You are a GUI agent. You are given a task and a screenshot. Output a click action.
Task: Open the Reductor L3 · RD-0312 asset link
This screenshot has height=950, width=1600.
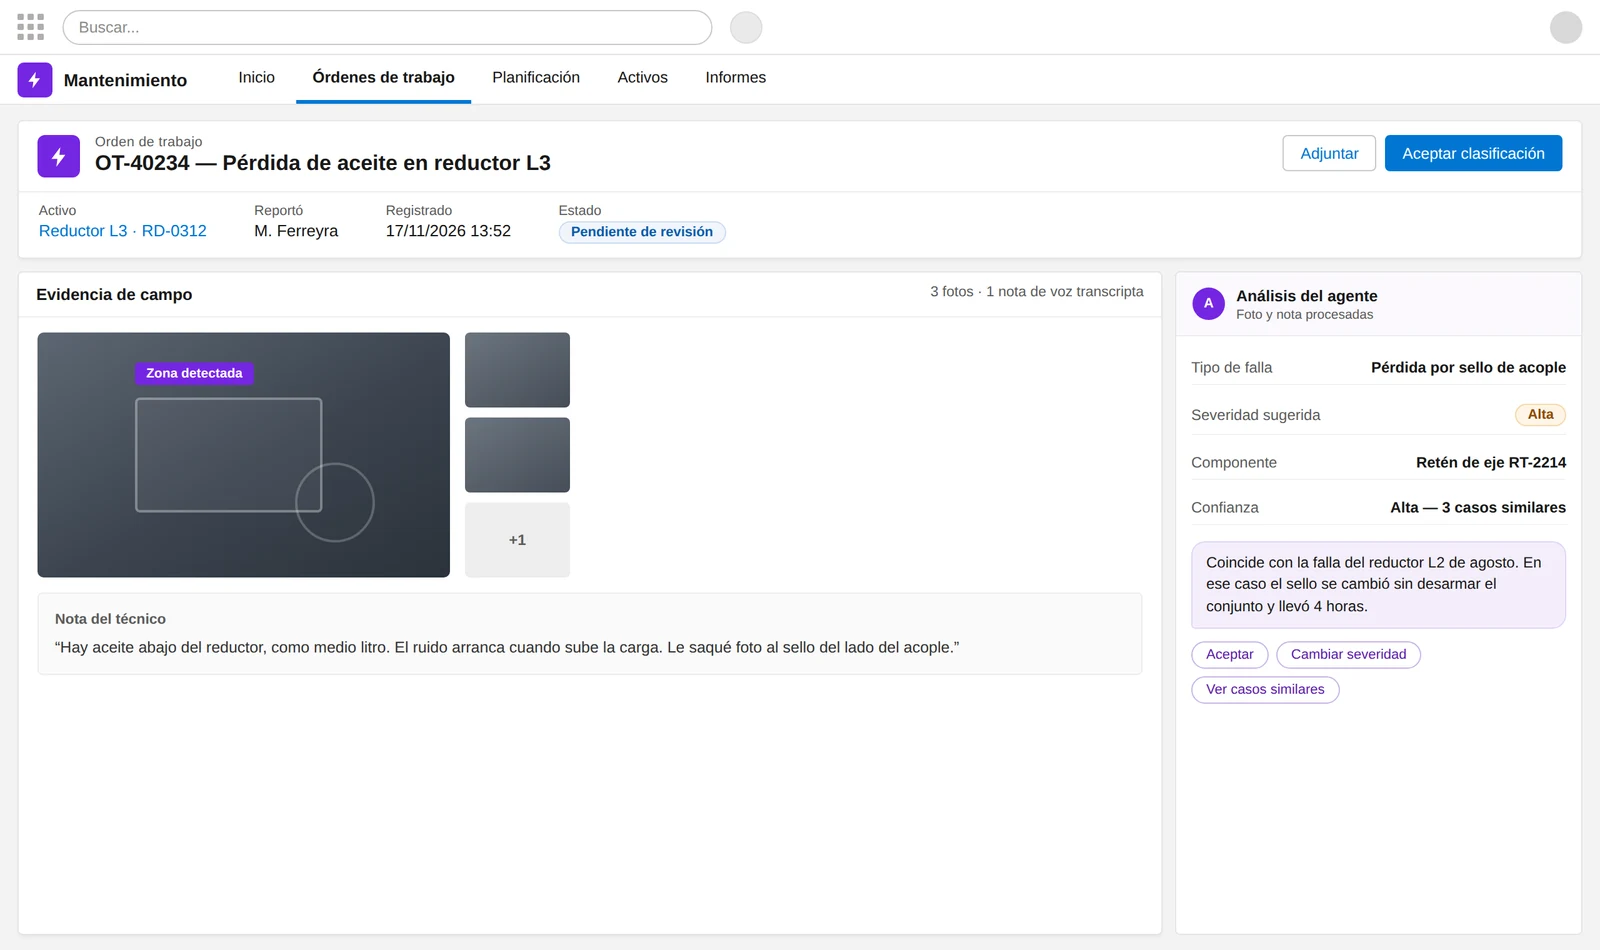point(123,231)
